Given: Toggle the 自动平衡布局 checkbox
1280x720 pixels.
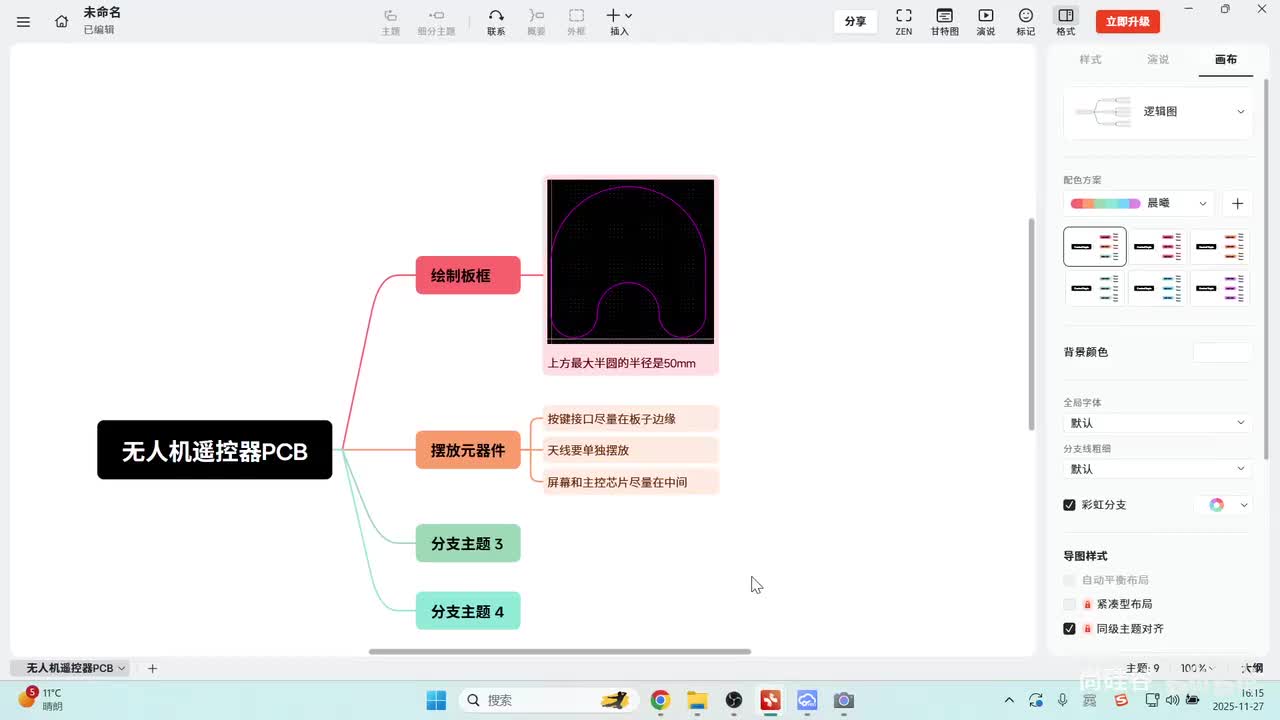Looking at the screenshot, I should pyautogui.click(x=1069, y=580).
